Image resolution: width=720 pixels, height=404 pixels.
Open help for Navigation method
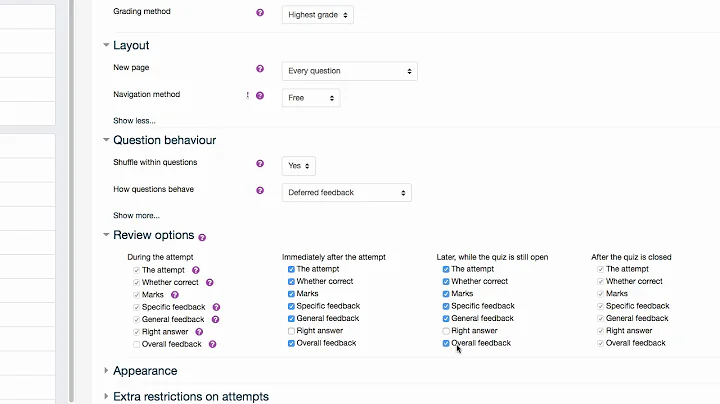(x=260, y=96)
